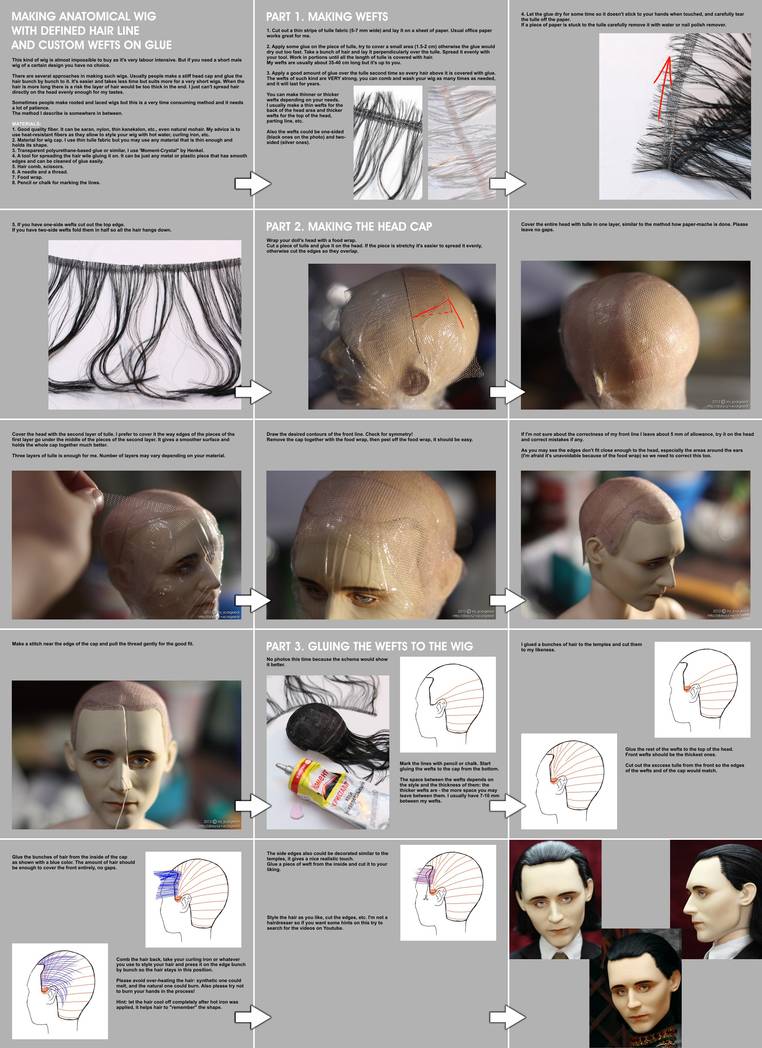Click the 'This kind of wig is almost impossible' intro paragraph

click(x=127, y=62)
